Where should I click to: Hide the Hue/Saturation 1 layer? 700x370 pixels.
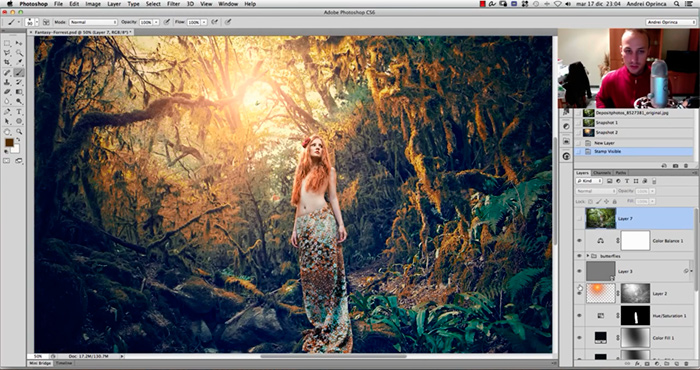coord(579,316)
